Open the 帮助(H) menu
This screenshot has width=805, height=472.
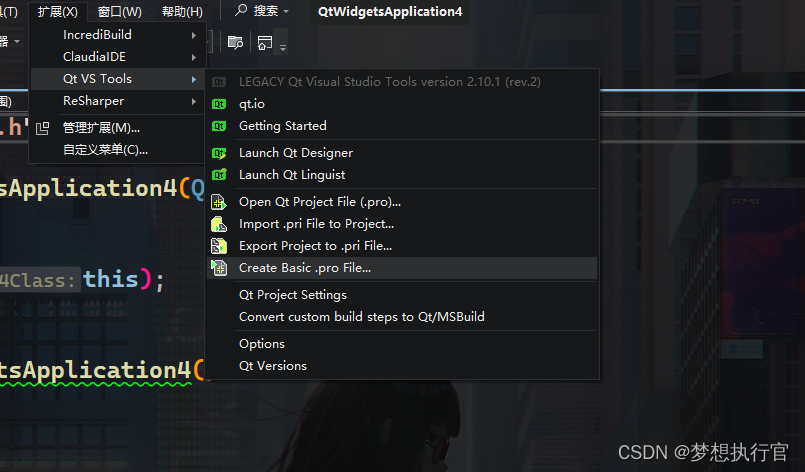click(x=182, y=11)
